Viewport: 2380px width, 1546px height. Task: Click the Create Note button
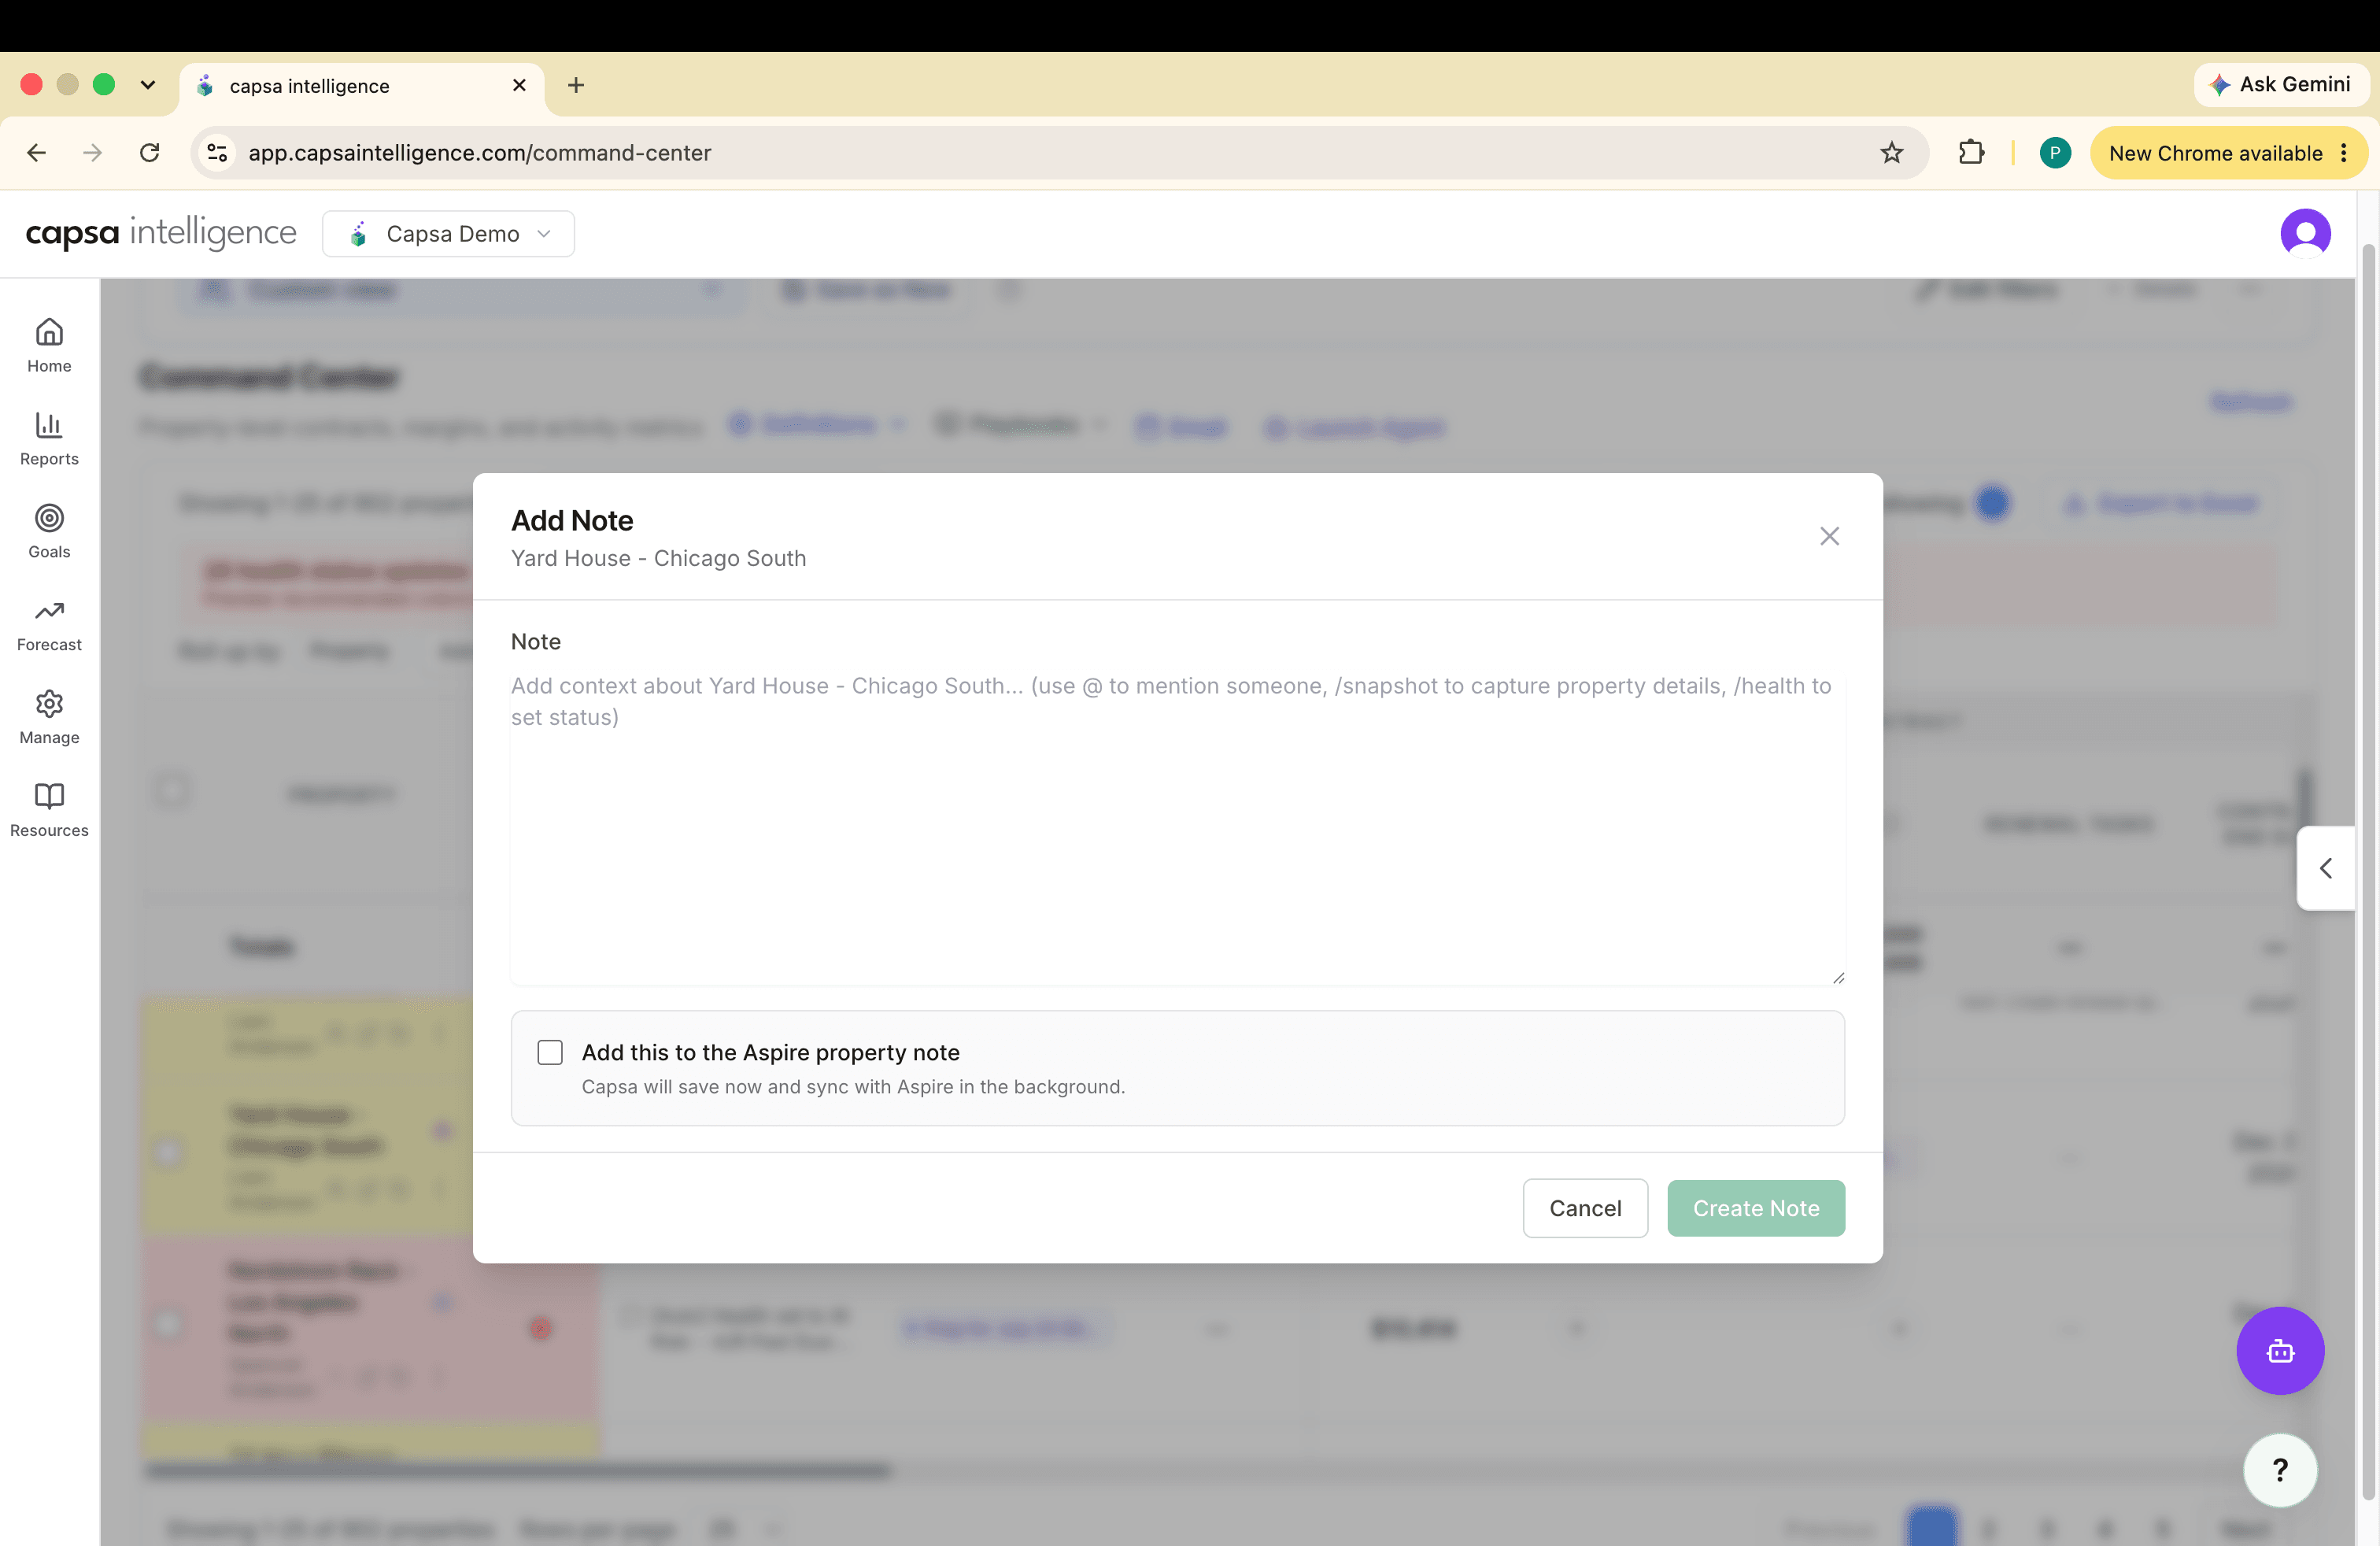(x=1755, y=1208)
